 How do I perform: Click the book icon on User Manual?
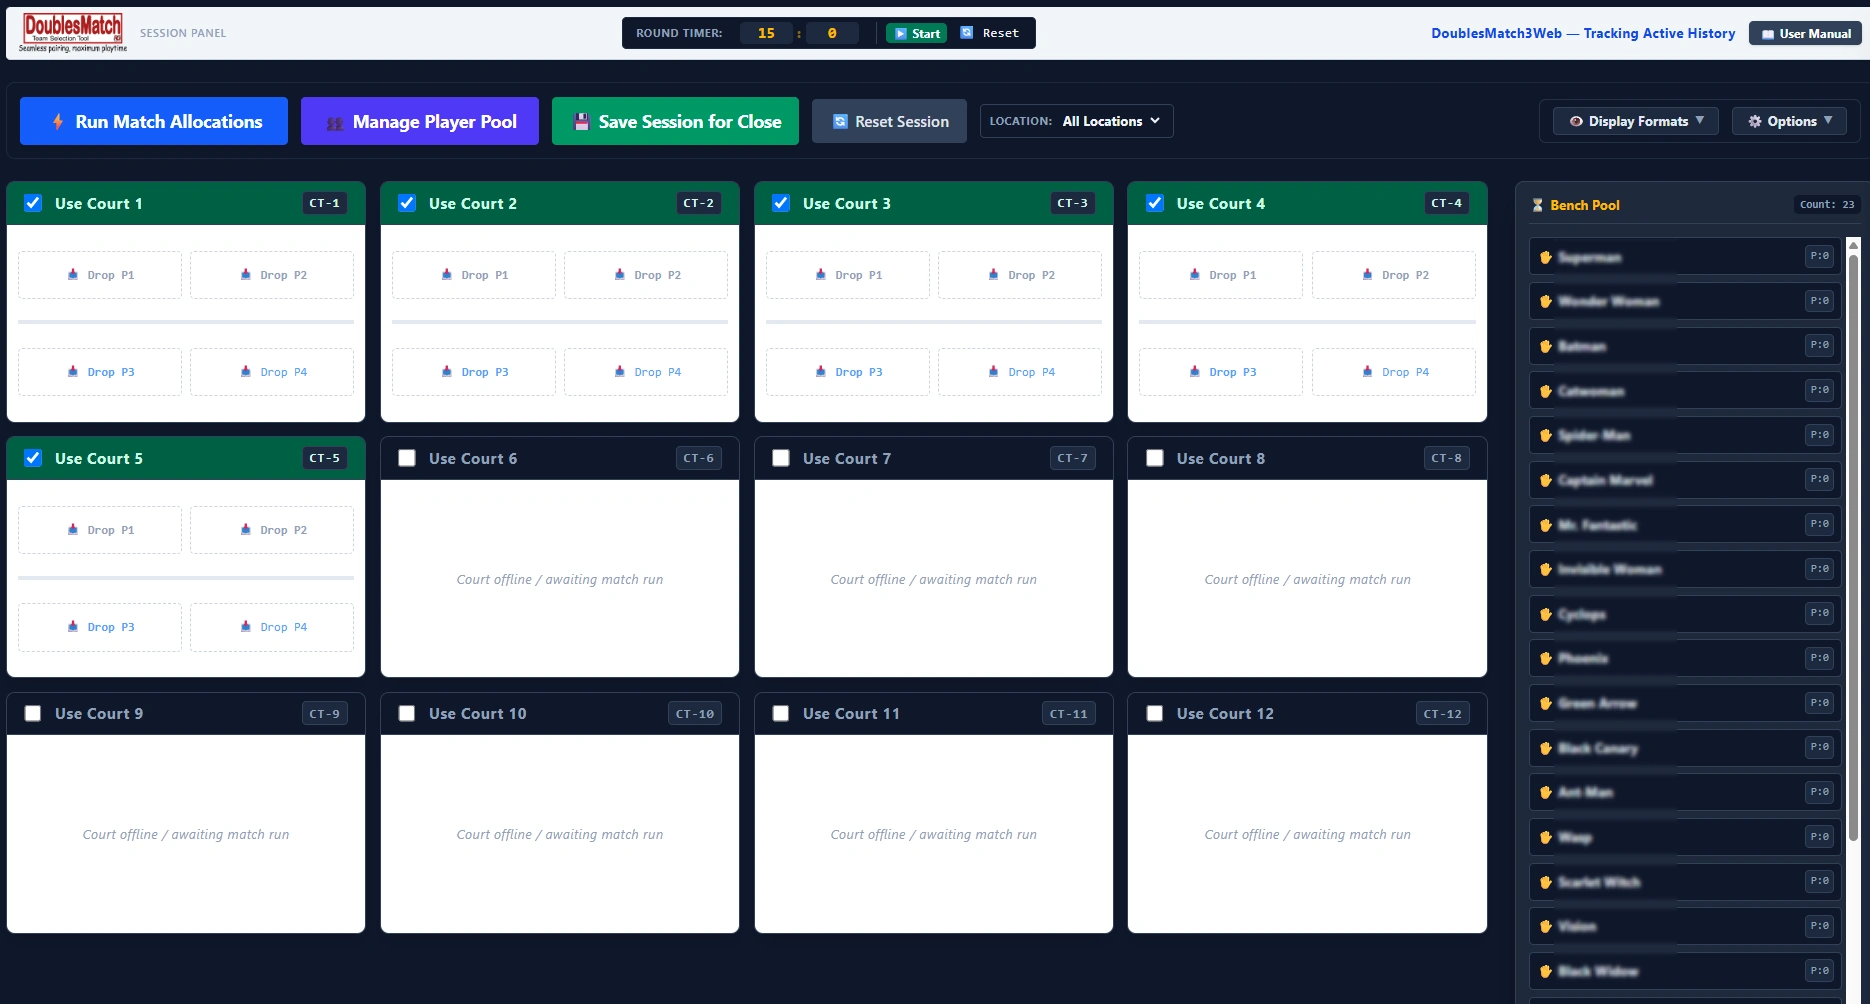[1768, 34]
